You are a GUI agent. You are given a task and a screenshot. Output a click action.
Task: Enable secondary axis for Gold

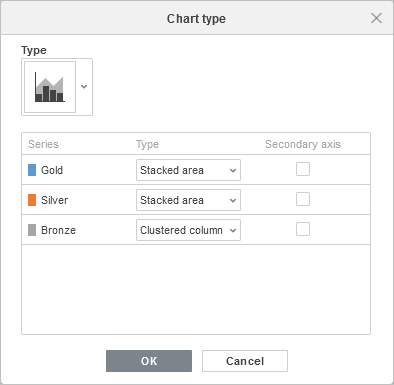(x=303, y=169)
